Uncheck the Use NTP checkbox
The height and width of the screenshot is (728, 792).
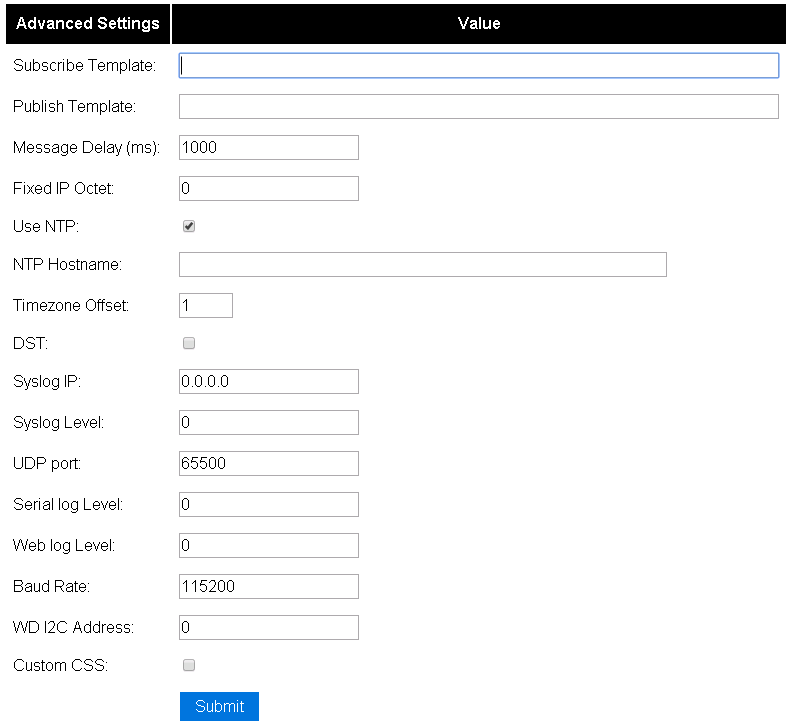[189, 226]
